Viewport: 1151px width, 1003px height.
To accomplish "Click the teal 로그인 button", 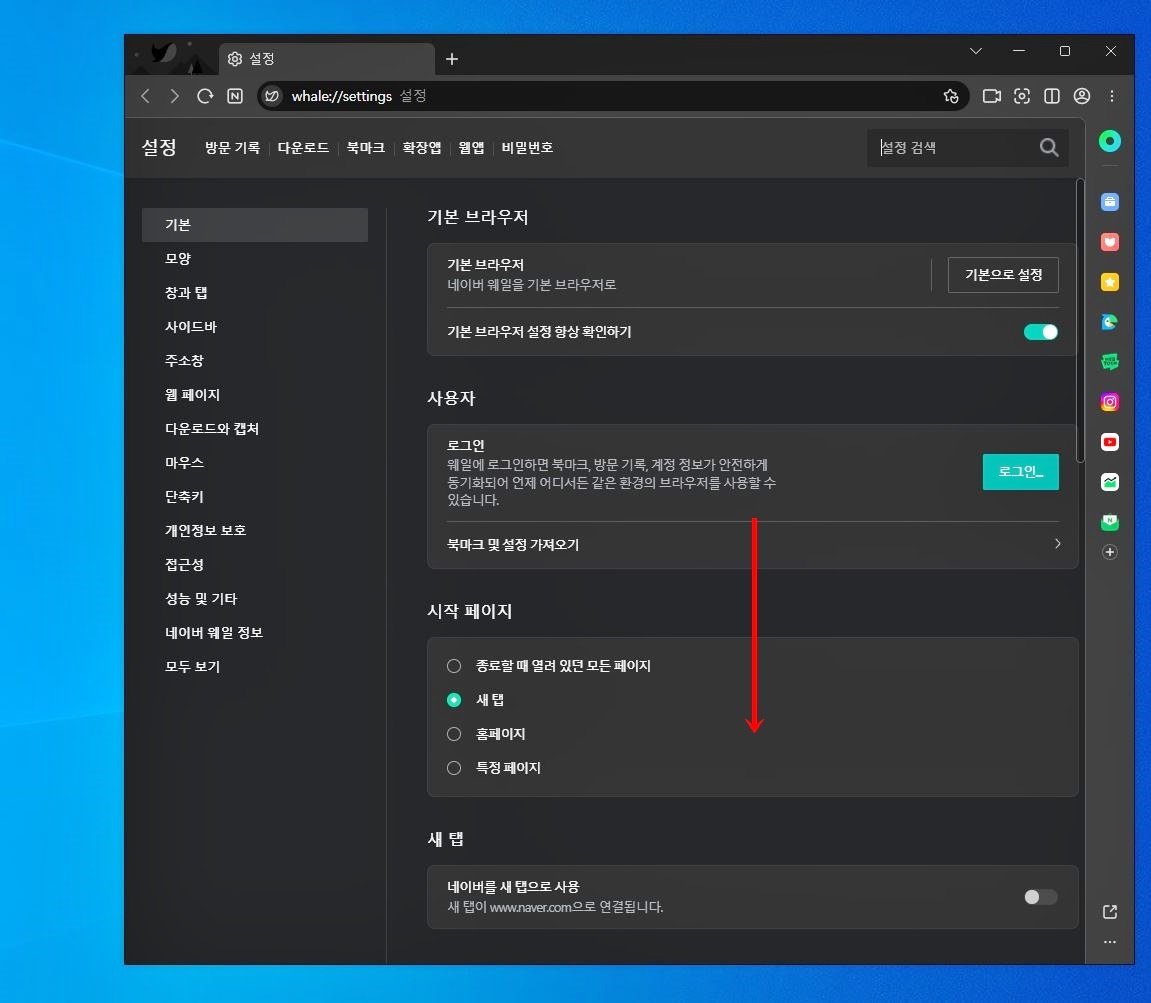I will (1020, 471).
